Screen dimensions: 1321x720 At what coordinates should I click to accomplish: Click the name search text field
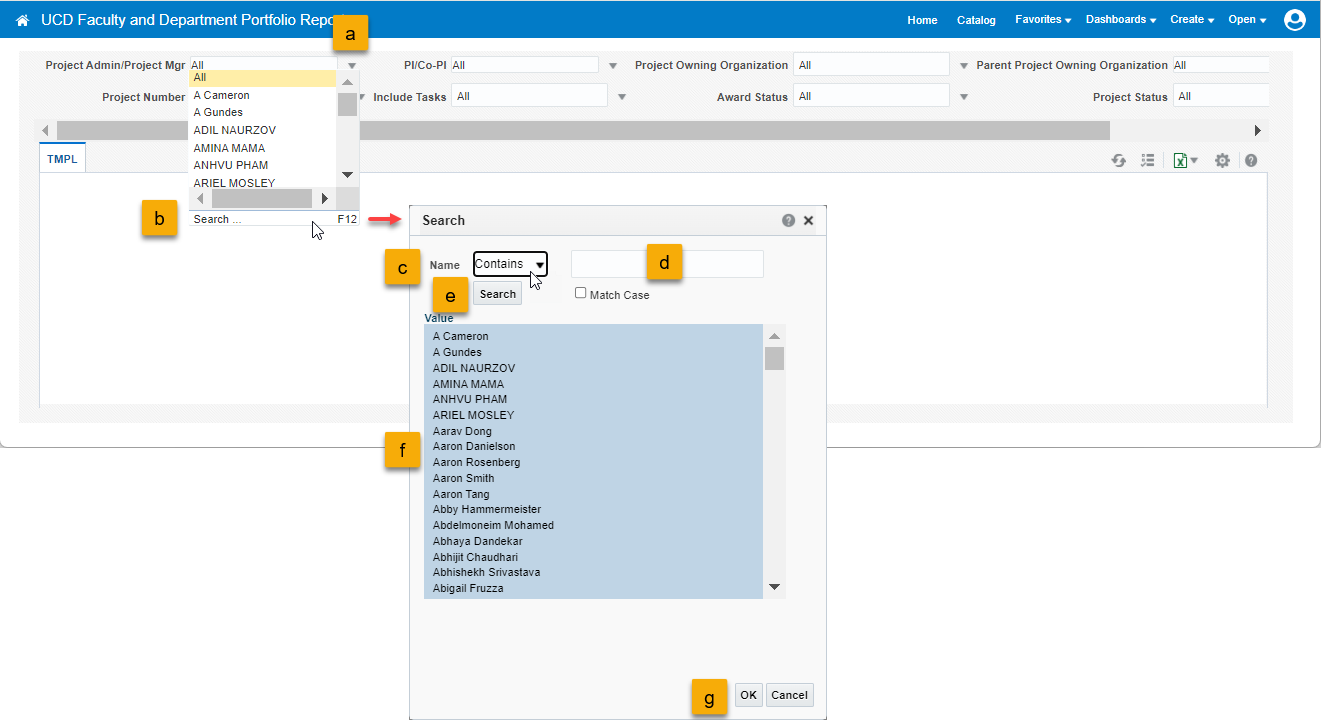pos(667,264)
